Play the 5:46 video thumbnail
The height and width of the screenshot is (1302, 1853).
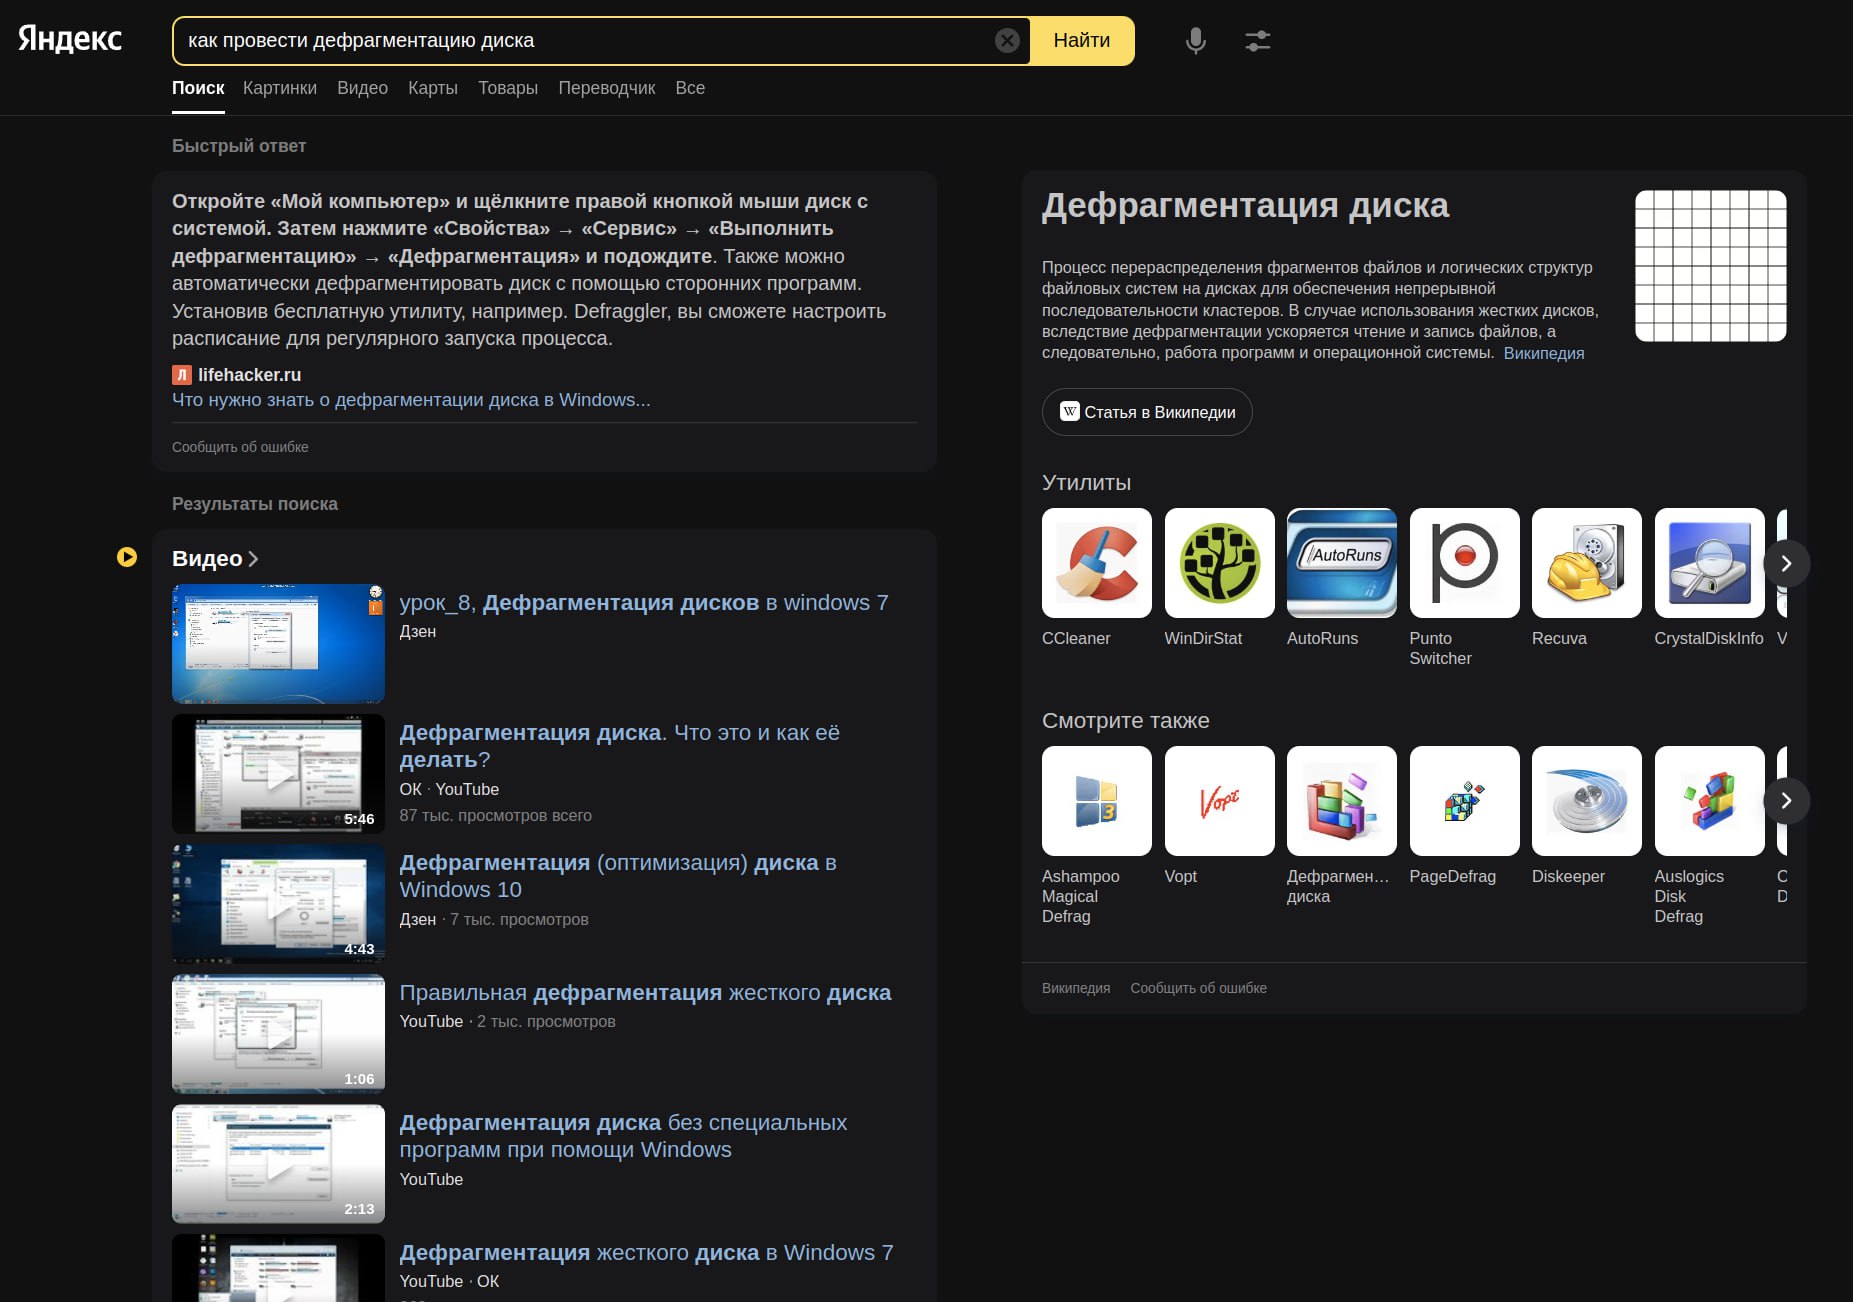(278, 774)
